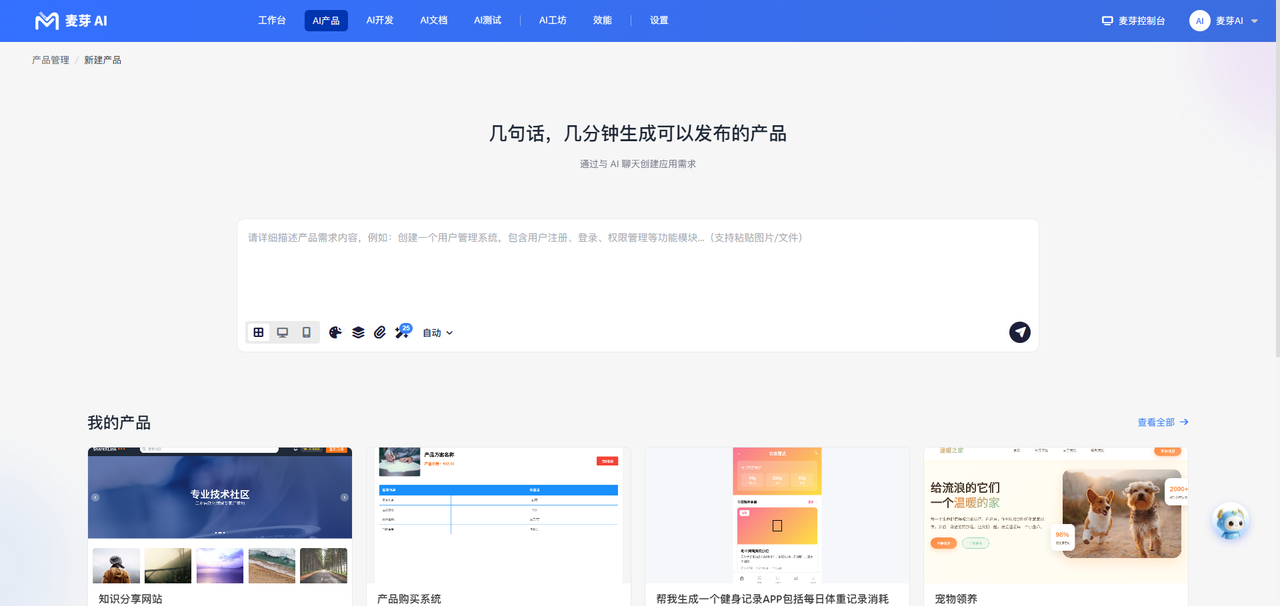
Task: Expand the 自动 dropdown
Action: [438, 333]
